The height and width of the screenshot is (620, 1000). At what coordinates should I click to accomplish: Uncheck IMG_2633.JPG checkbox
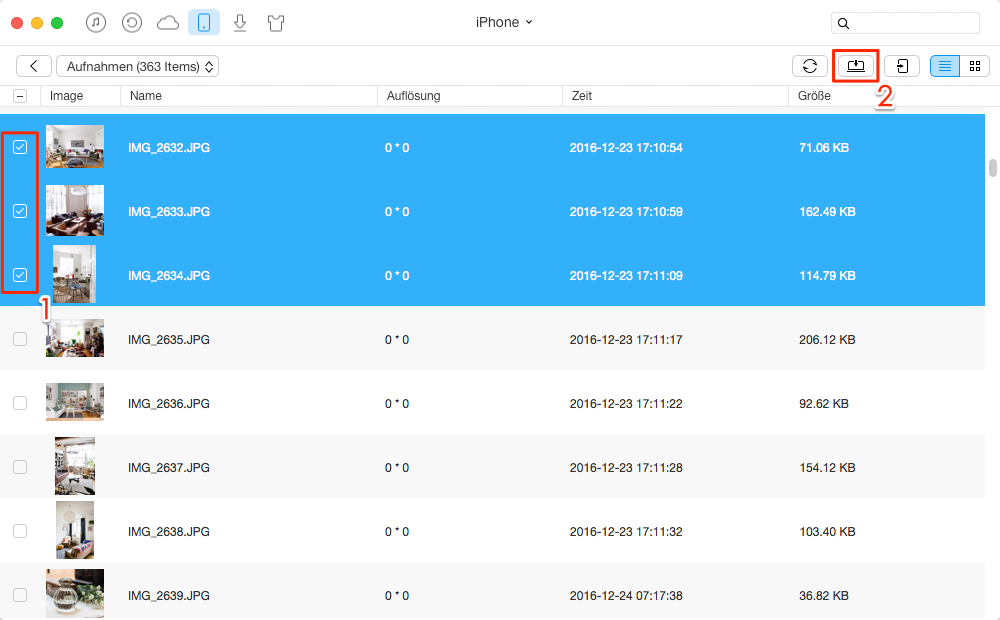point(20,211)
